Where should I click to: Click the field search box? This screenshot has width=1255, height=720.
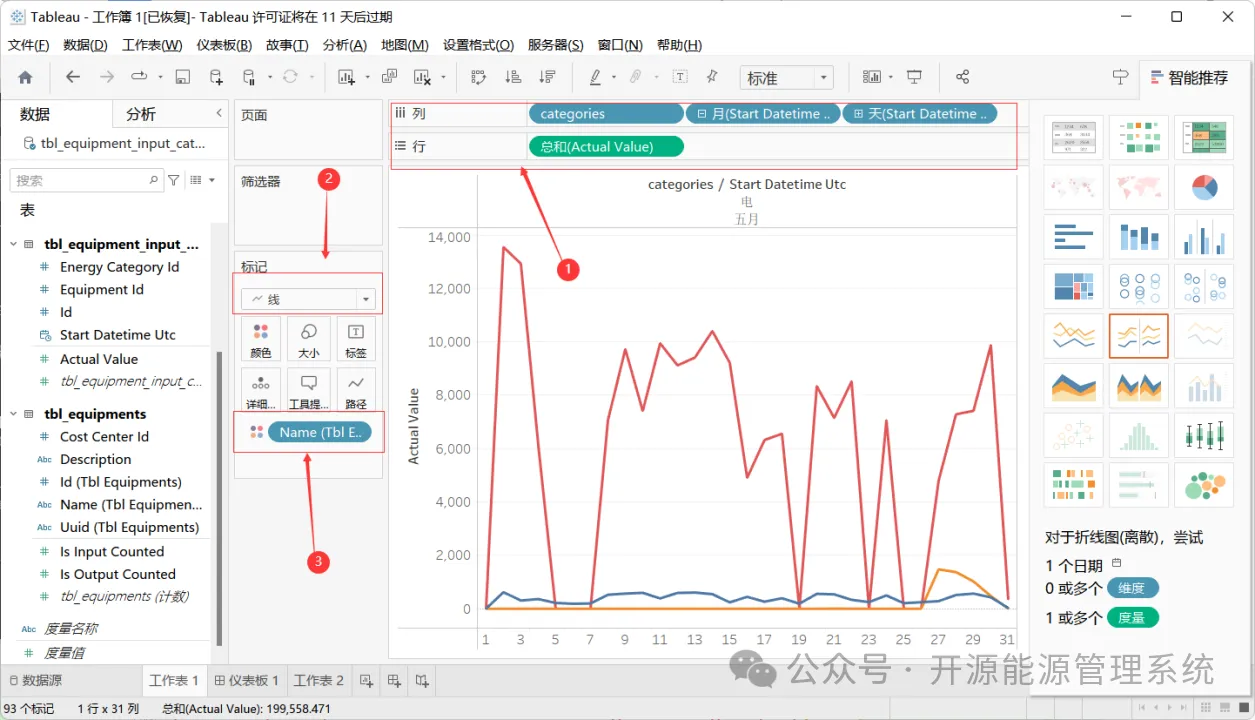[86, 180]
